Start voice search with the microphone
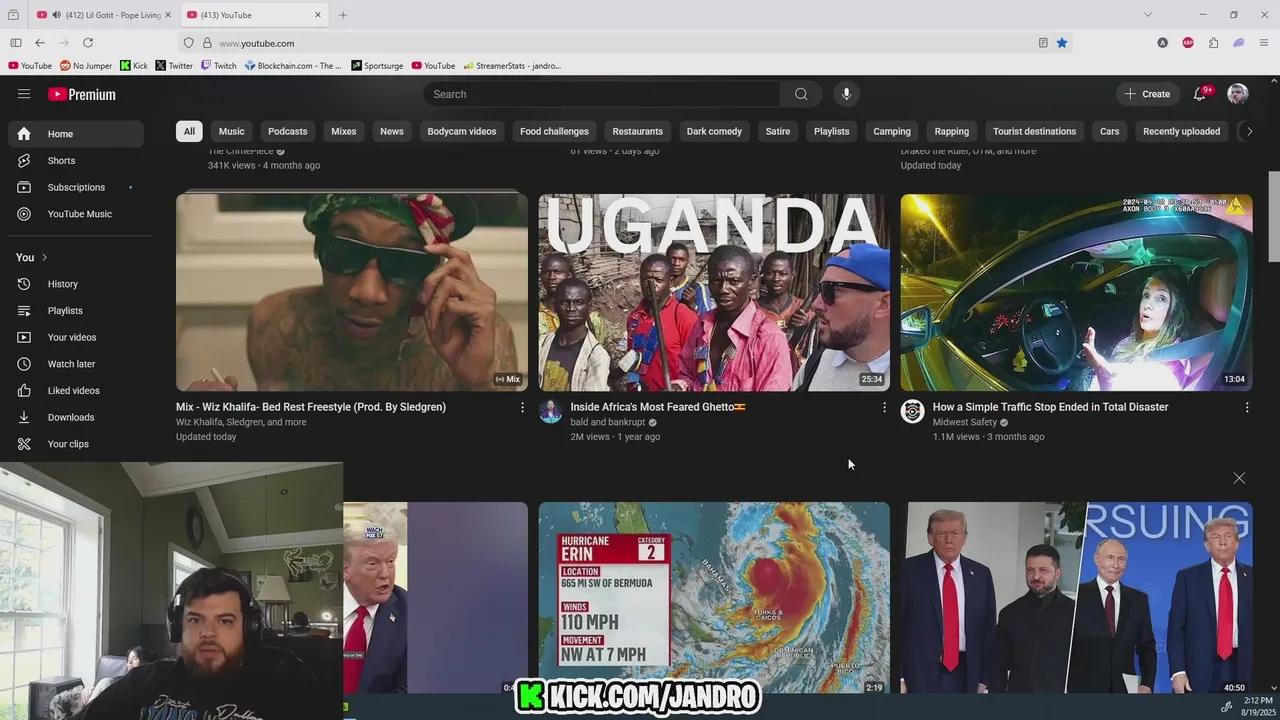 tap(846, 94)
